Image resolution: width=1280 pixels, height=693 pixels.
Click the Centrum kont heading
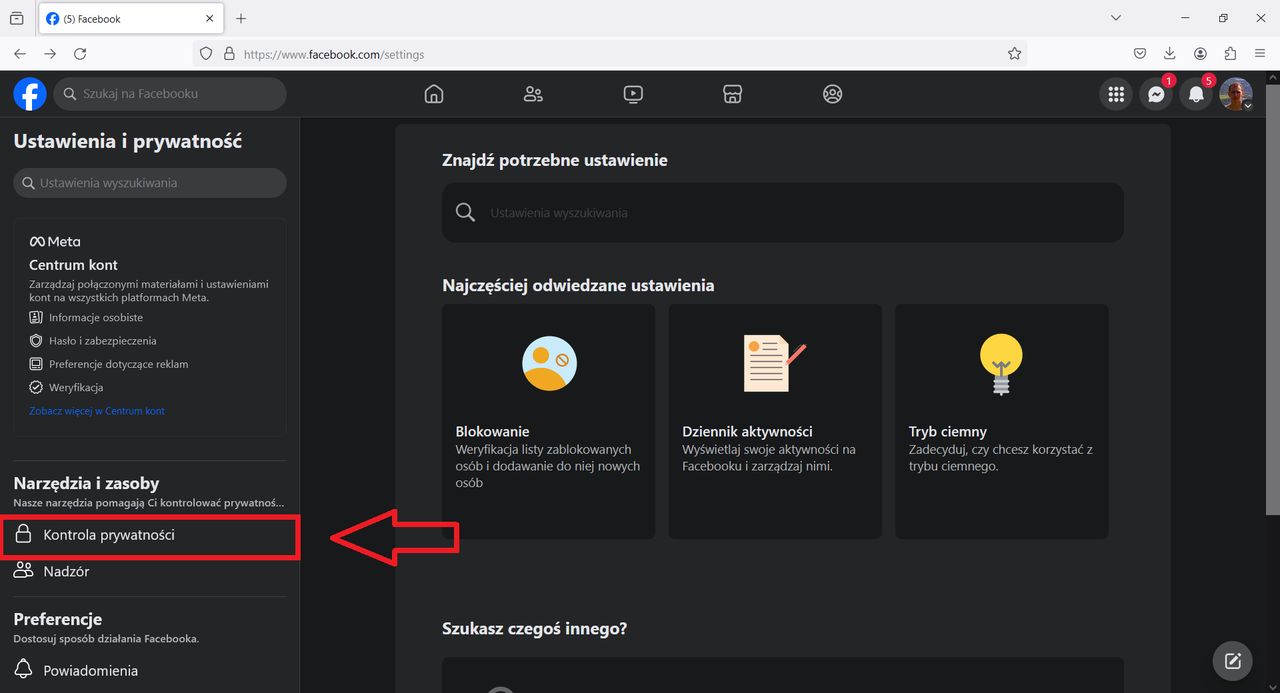73,265
